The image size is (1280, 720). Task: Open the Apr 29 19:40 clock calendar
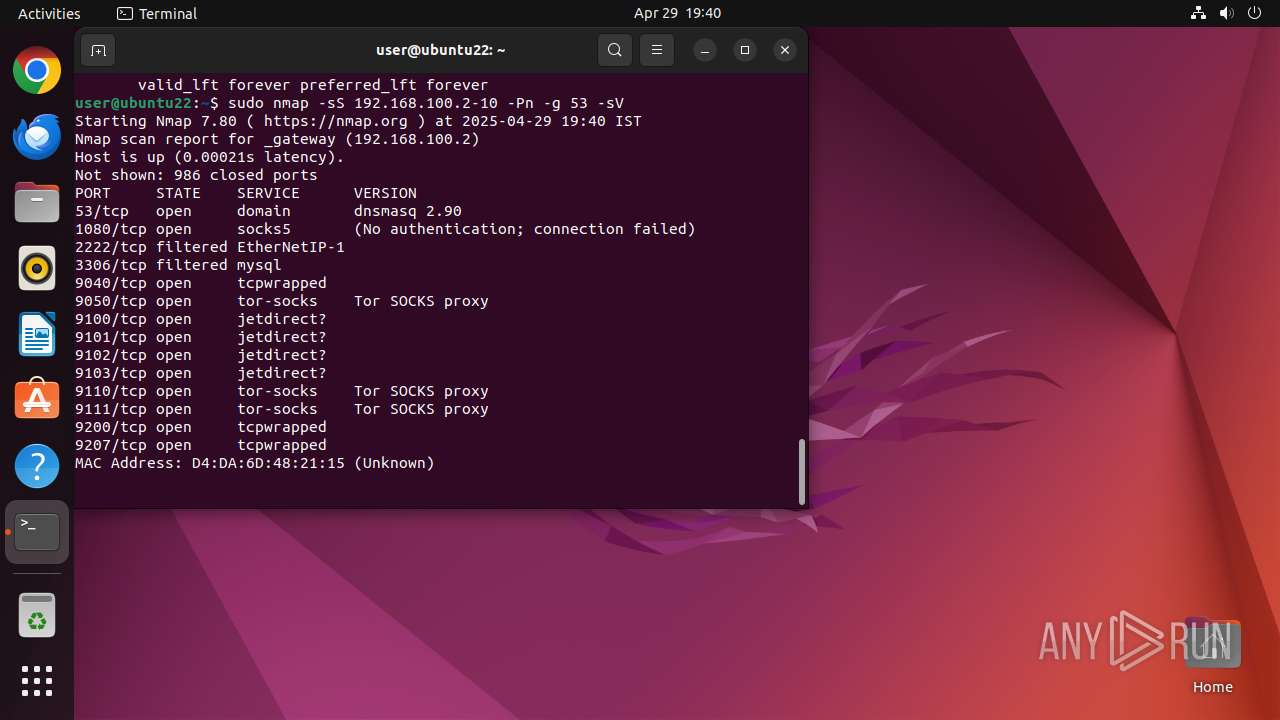677,13
